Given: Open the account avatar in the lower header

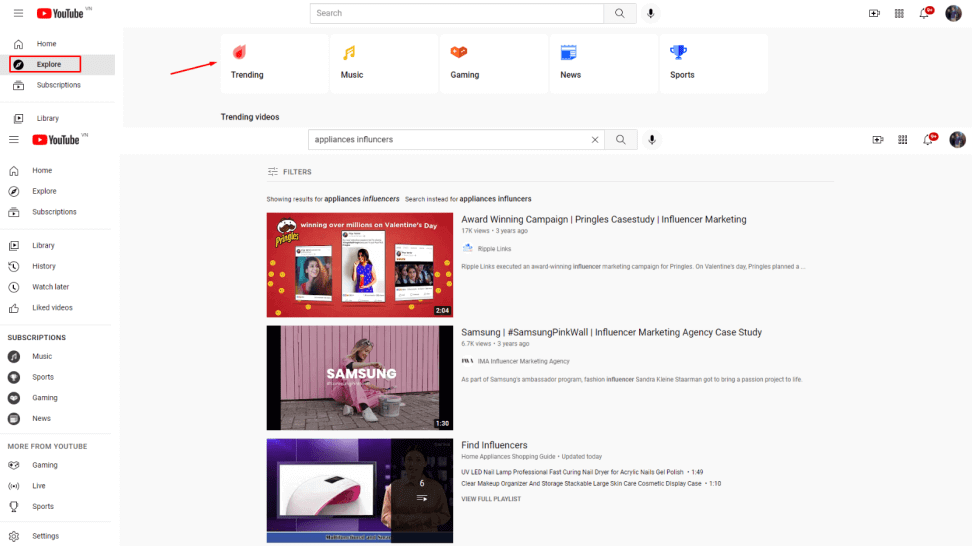Looking at the screenshot, I should point(957,140).
